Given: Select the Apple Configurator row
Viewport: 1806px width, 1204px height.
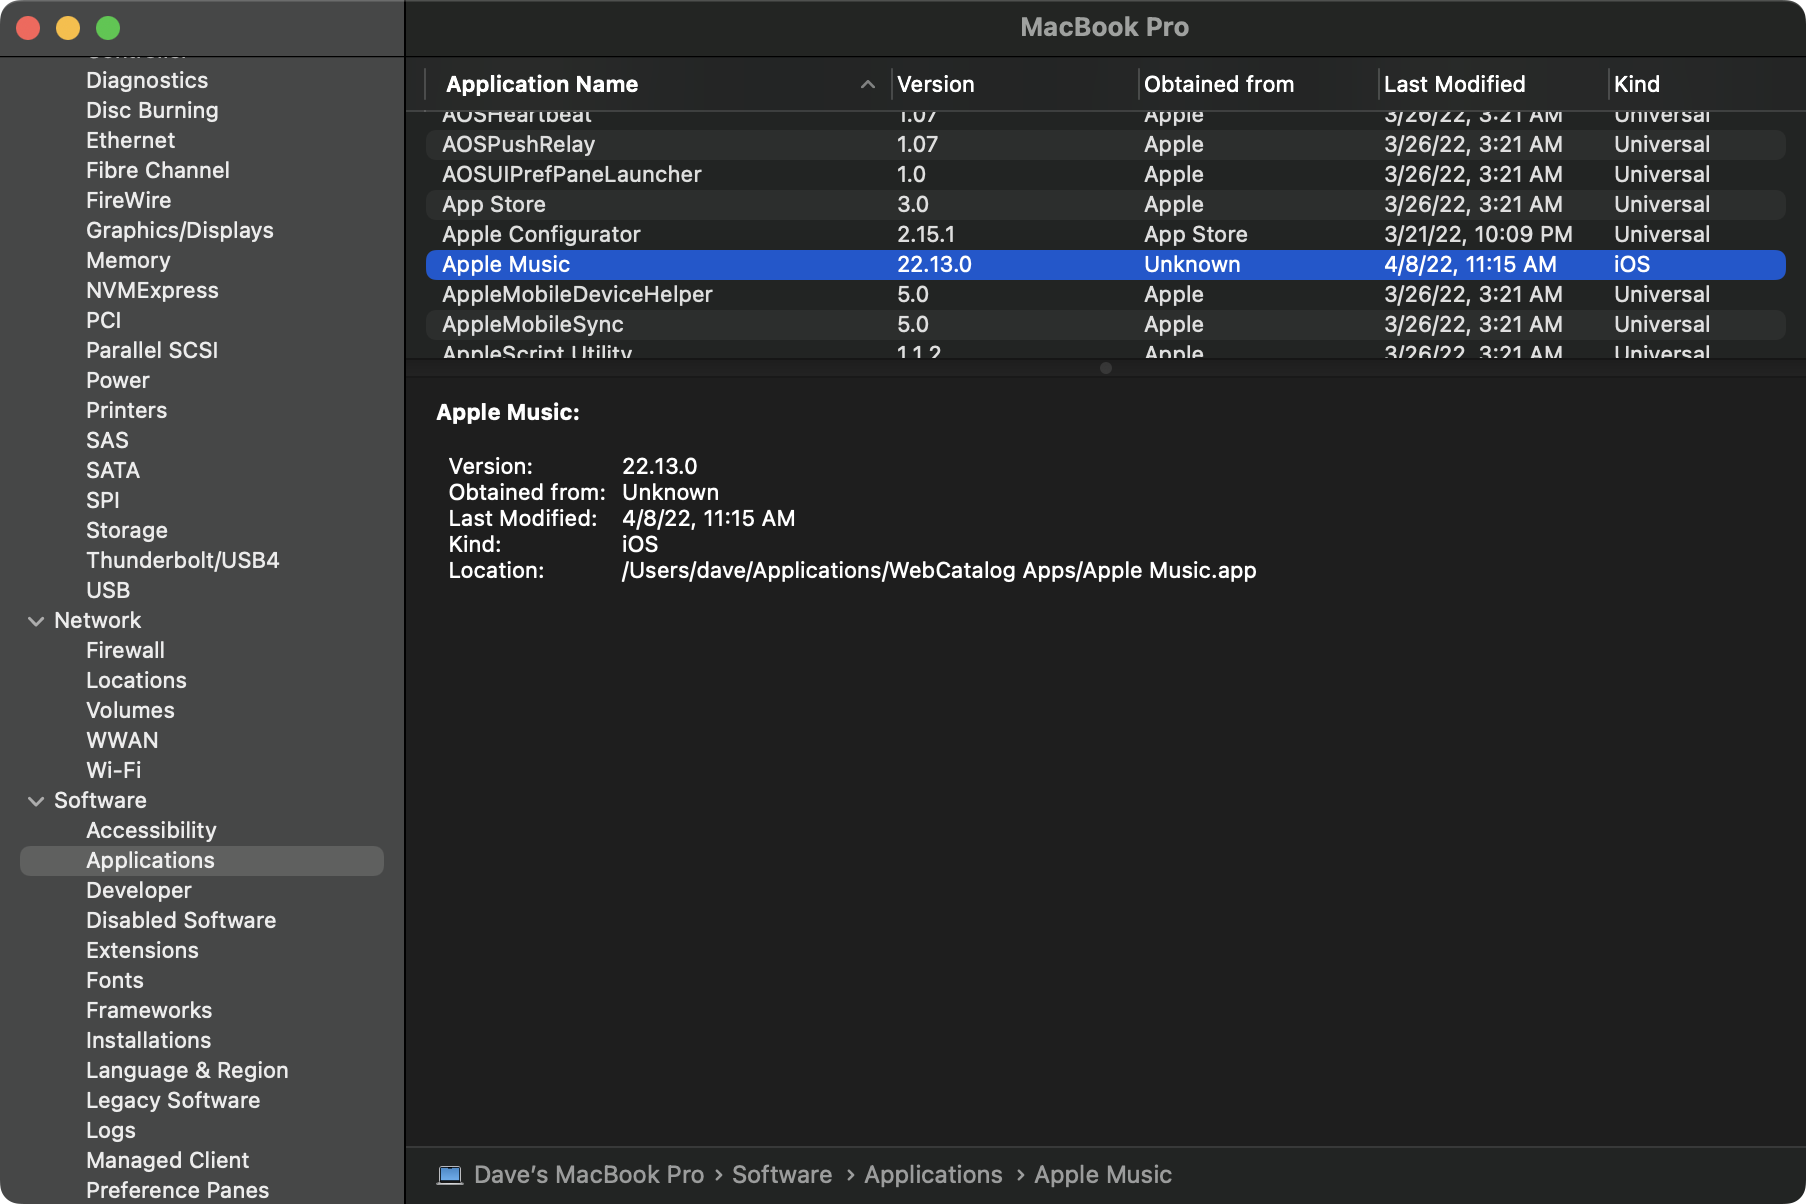Looking at the screenshot, I should tap(1105, 235).
